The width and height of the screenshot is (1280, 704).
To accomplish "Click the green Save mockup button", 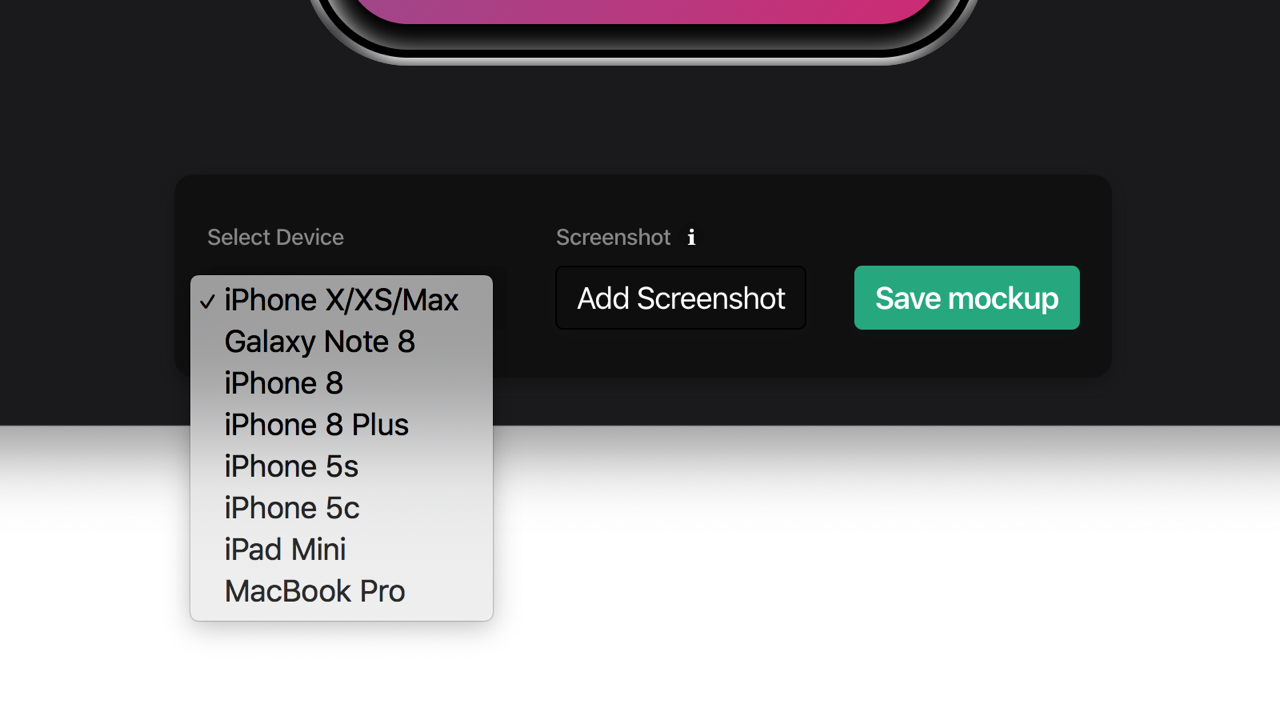I will point(967,298).
